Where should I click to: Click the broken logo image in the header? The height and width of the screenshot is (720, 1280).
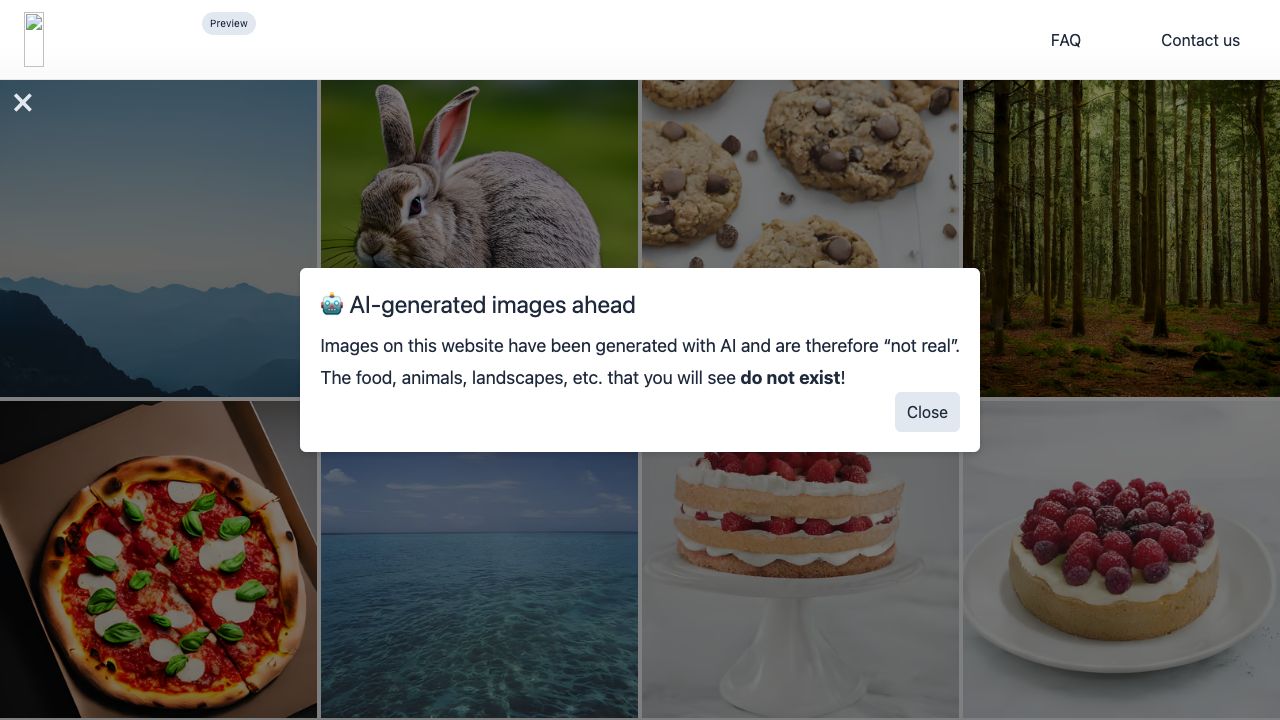(x=34, y=40)
